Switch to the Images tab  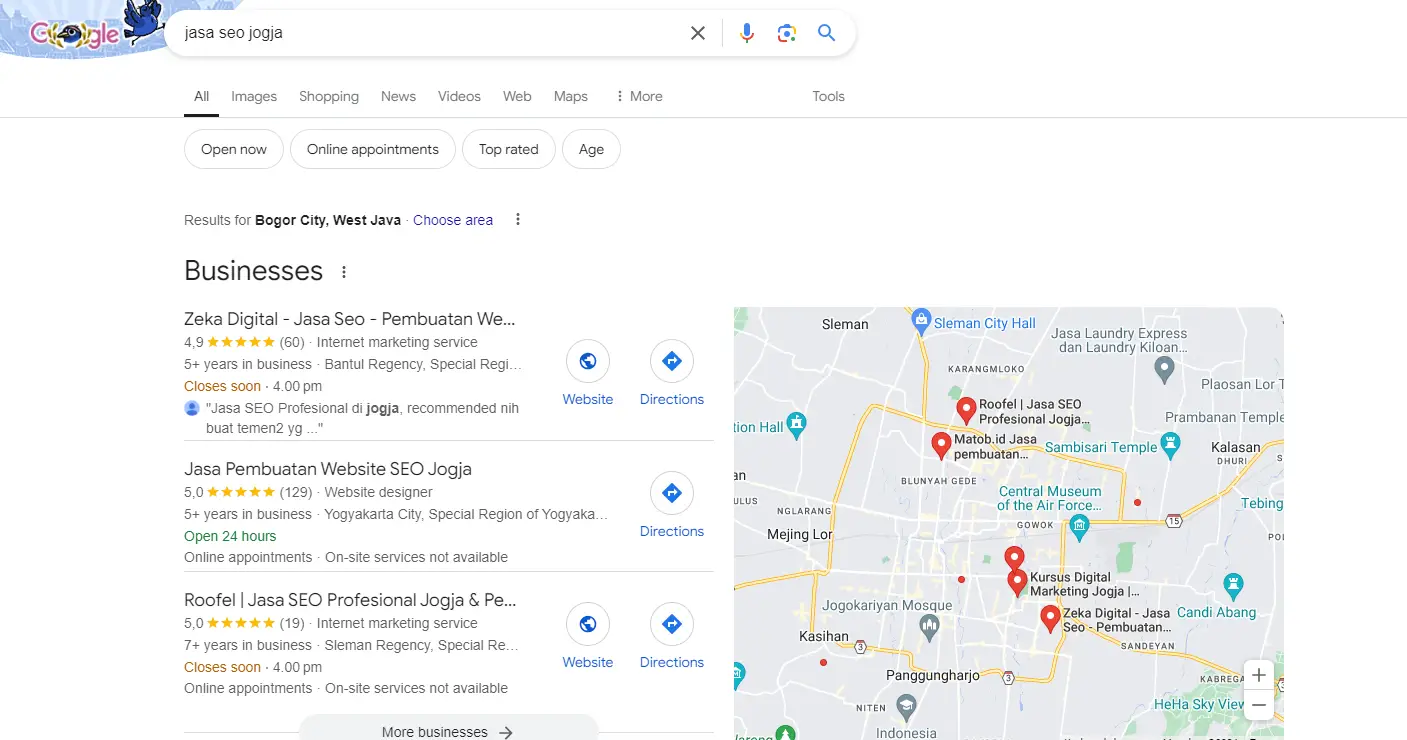pos(254,96)
